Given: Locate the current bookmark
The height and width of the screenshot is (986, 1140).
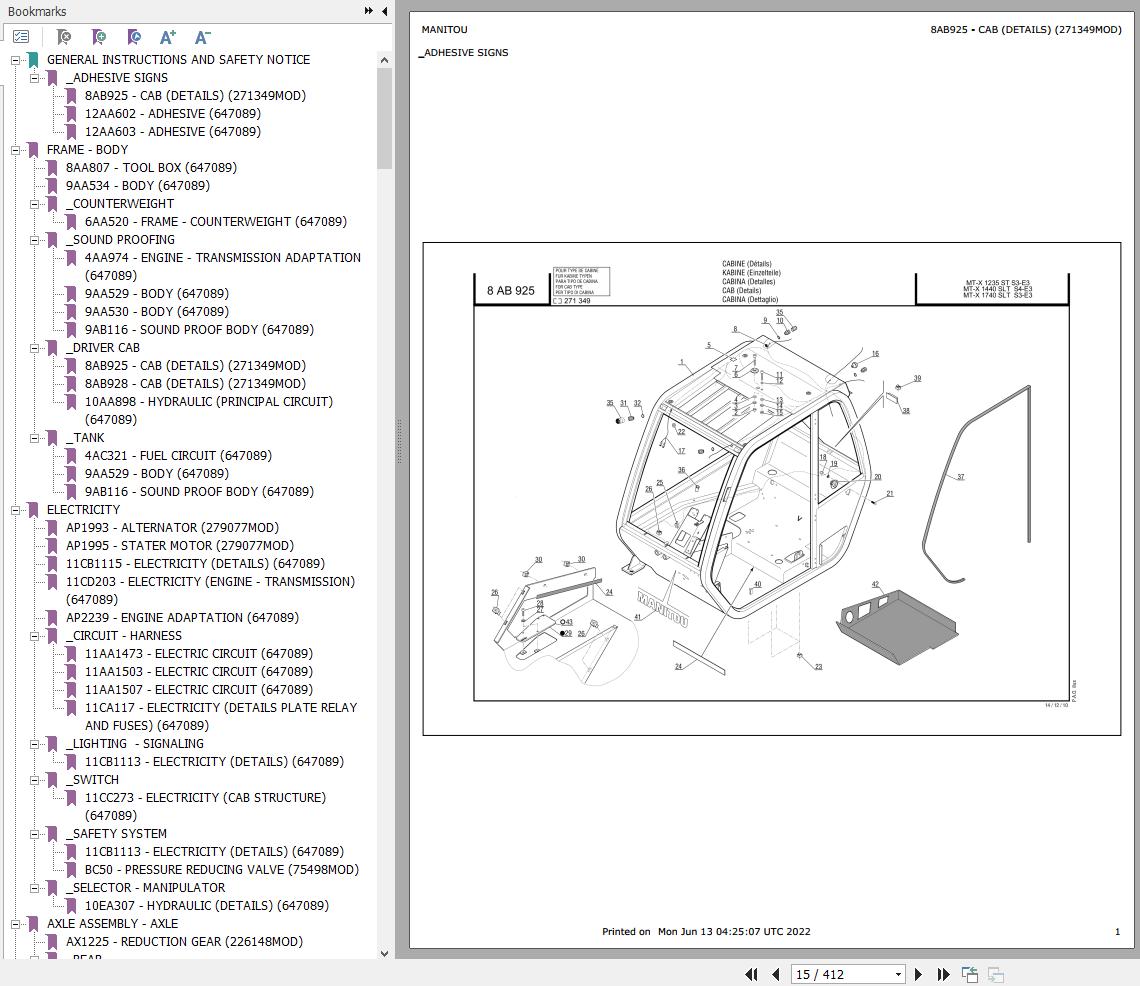Looking at the screenshot, I should coord(133,37).
